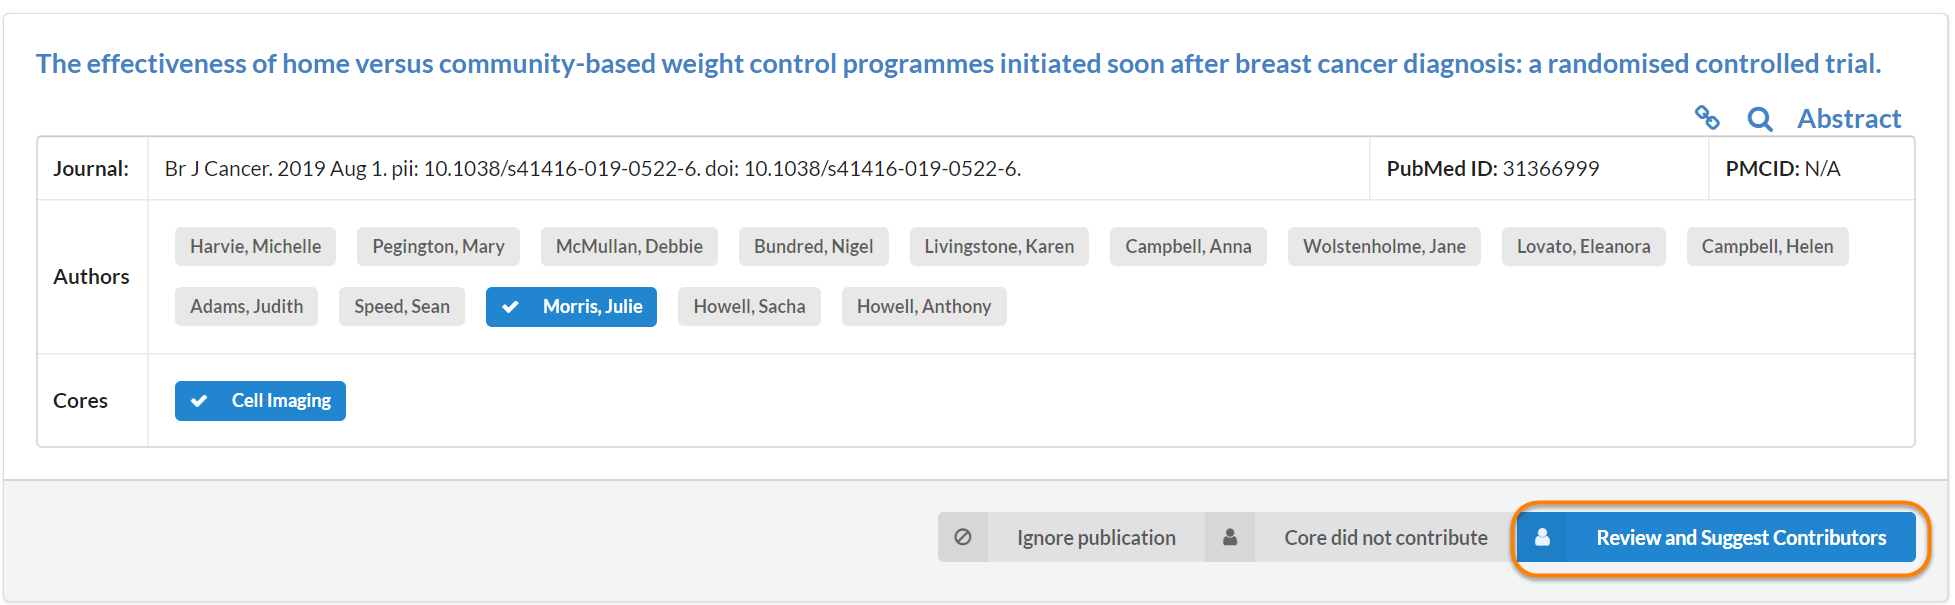1955x605 pixels.
Task: Click the PubMed ID 31366999 field
Action: coord(1492,169)
